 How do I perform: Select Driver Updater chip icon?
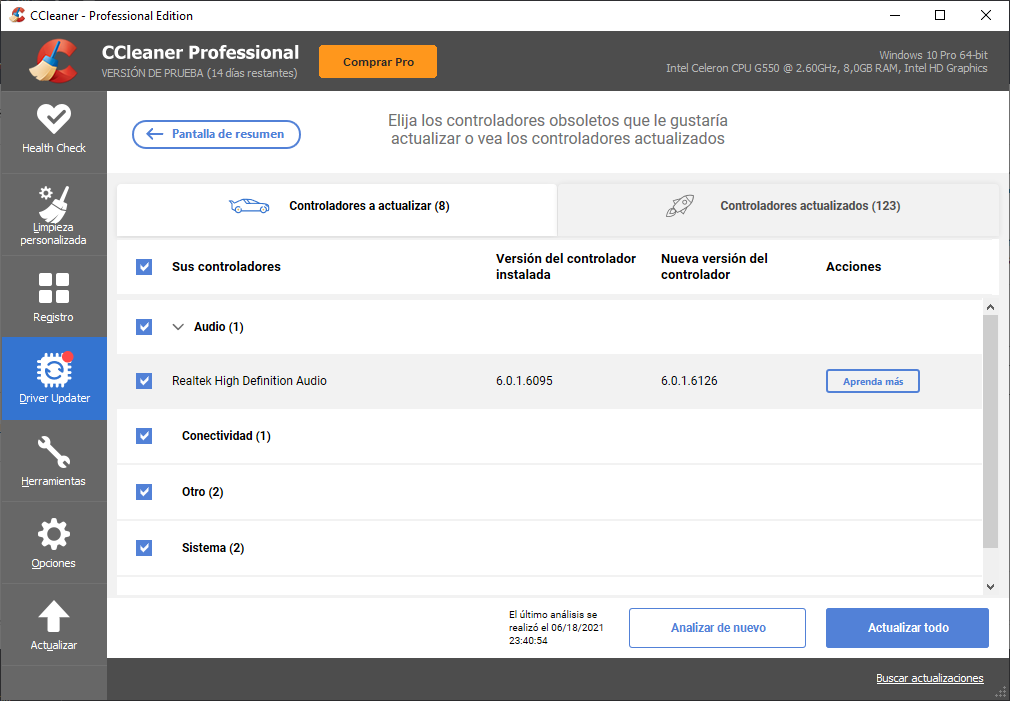[x=54, y=370]
